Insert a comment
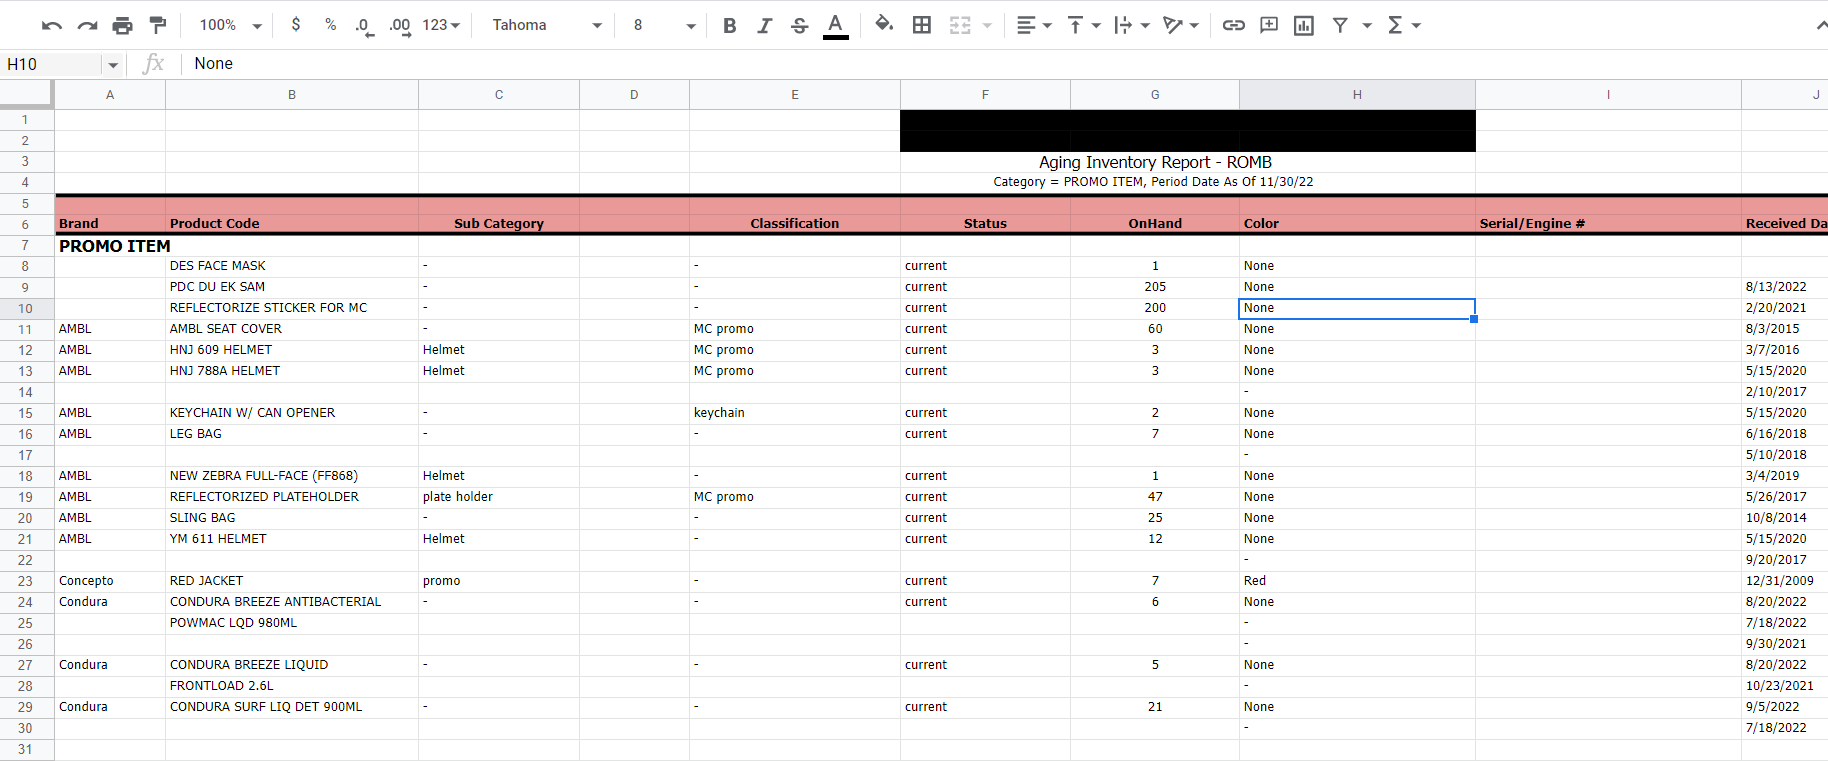Screen dimensions: 1828x761 point(1269,25)
